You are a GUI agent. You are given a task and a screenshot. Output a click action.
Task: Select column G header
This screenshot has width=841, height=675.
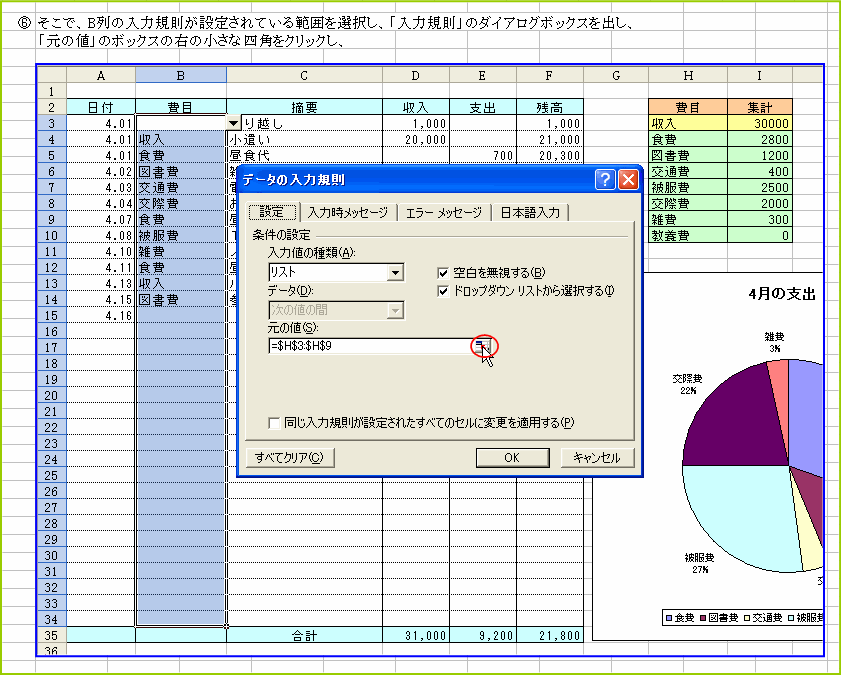pyautogui.click(x=616, y=75)
